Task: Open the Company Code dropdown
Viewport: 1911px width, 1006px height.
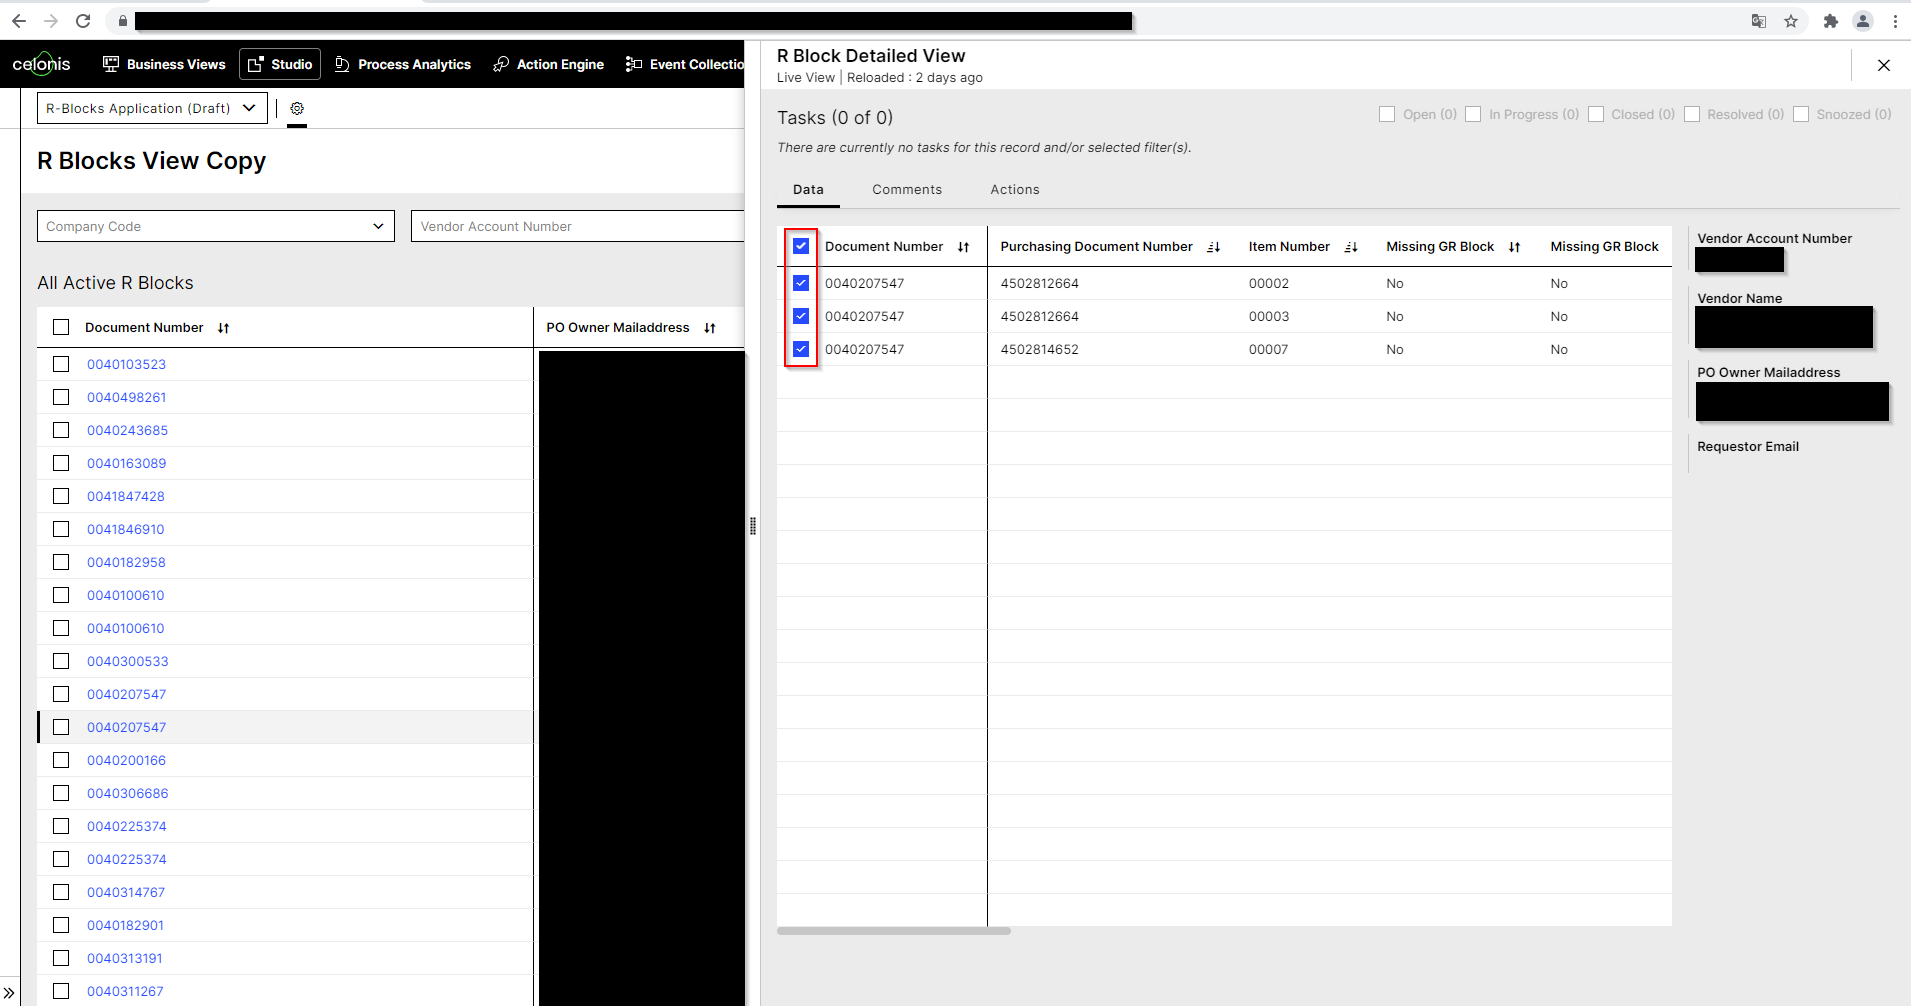Action: [216, 226]
